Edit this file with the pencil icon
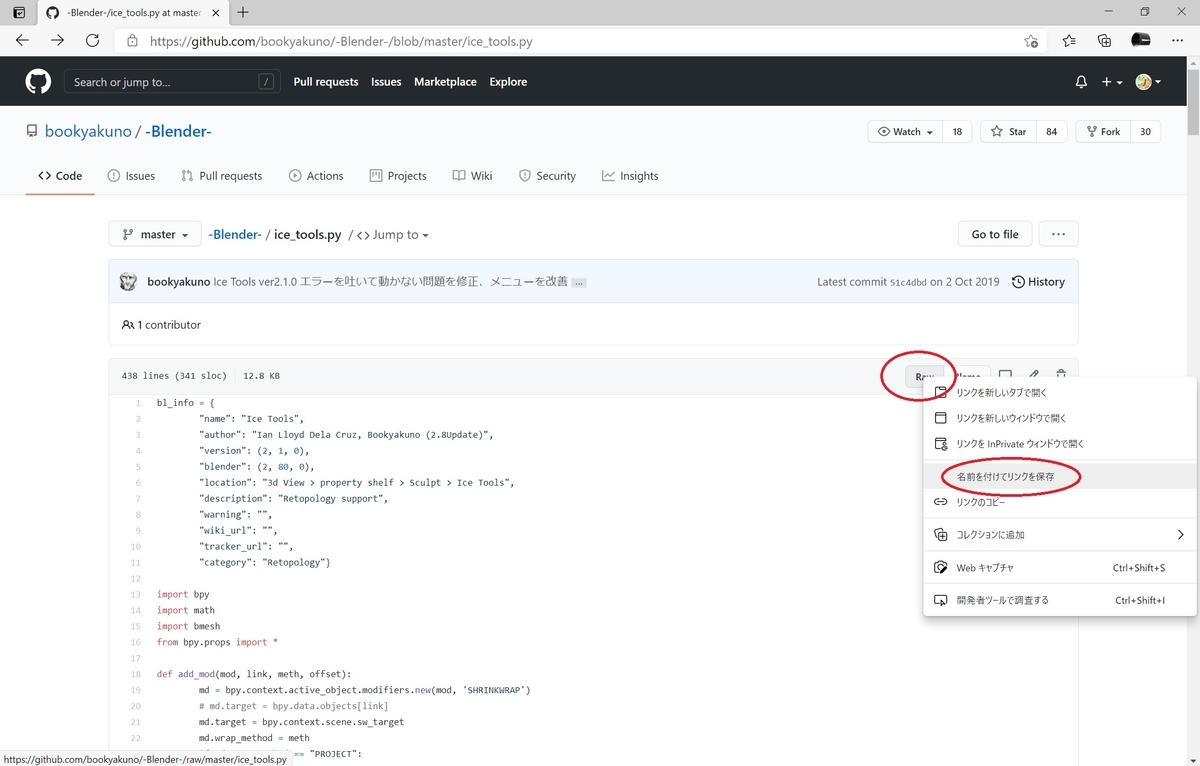The width and height of the screenshot is (1200, 766). click(x=1034, y=376)
